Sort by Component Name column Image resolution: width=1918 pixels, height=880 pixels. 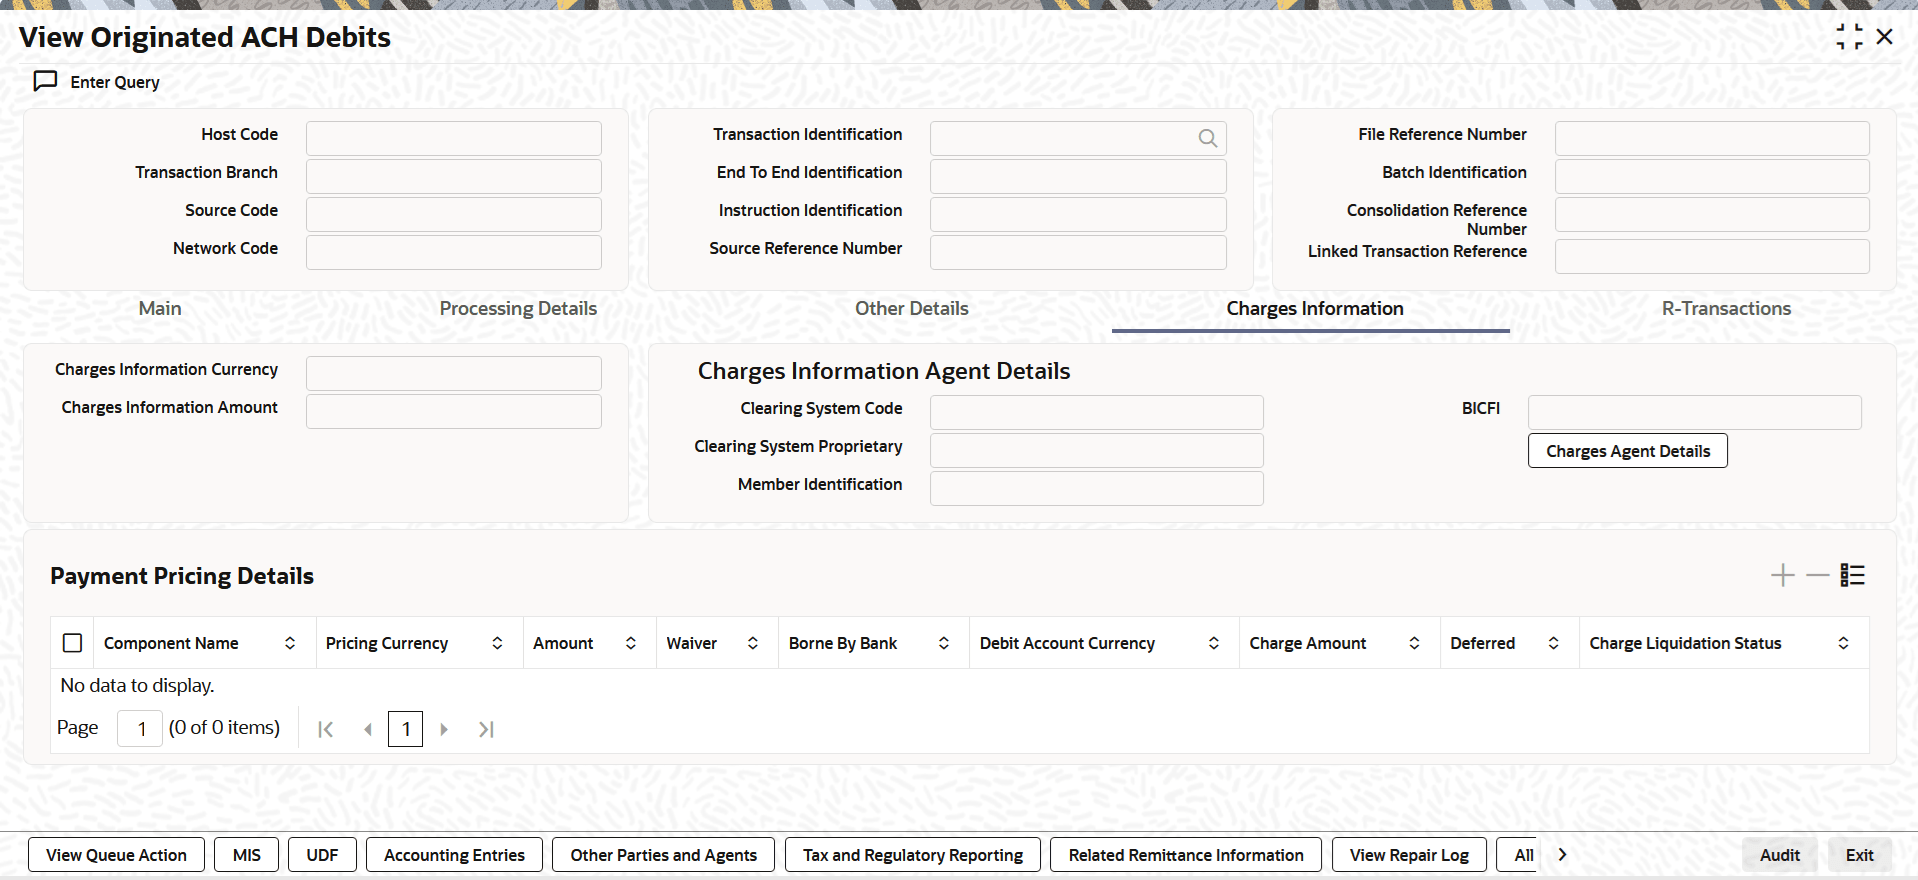[290, 643]
